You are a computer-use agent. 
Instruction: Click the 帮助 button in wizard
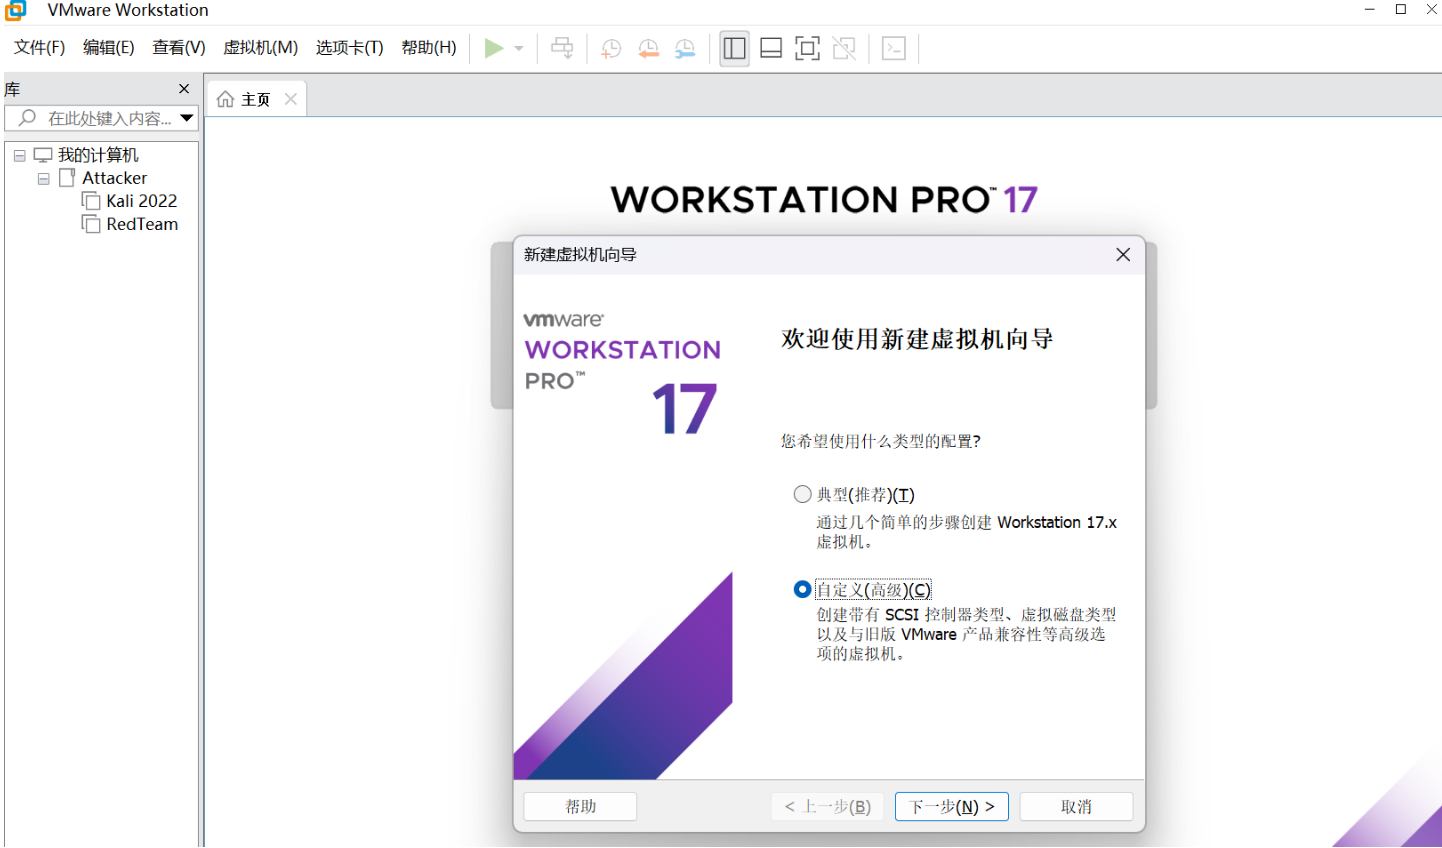580,806
